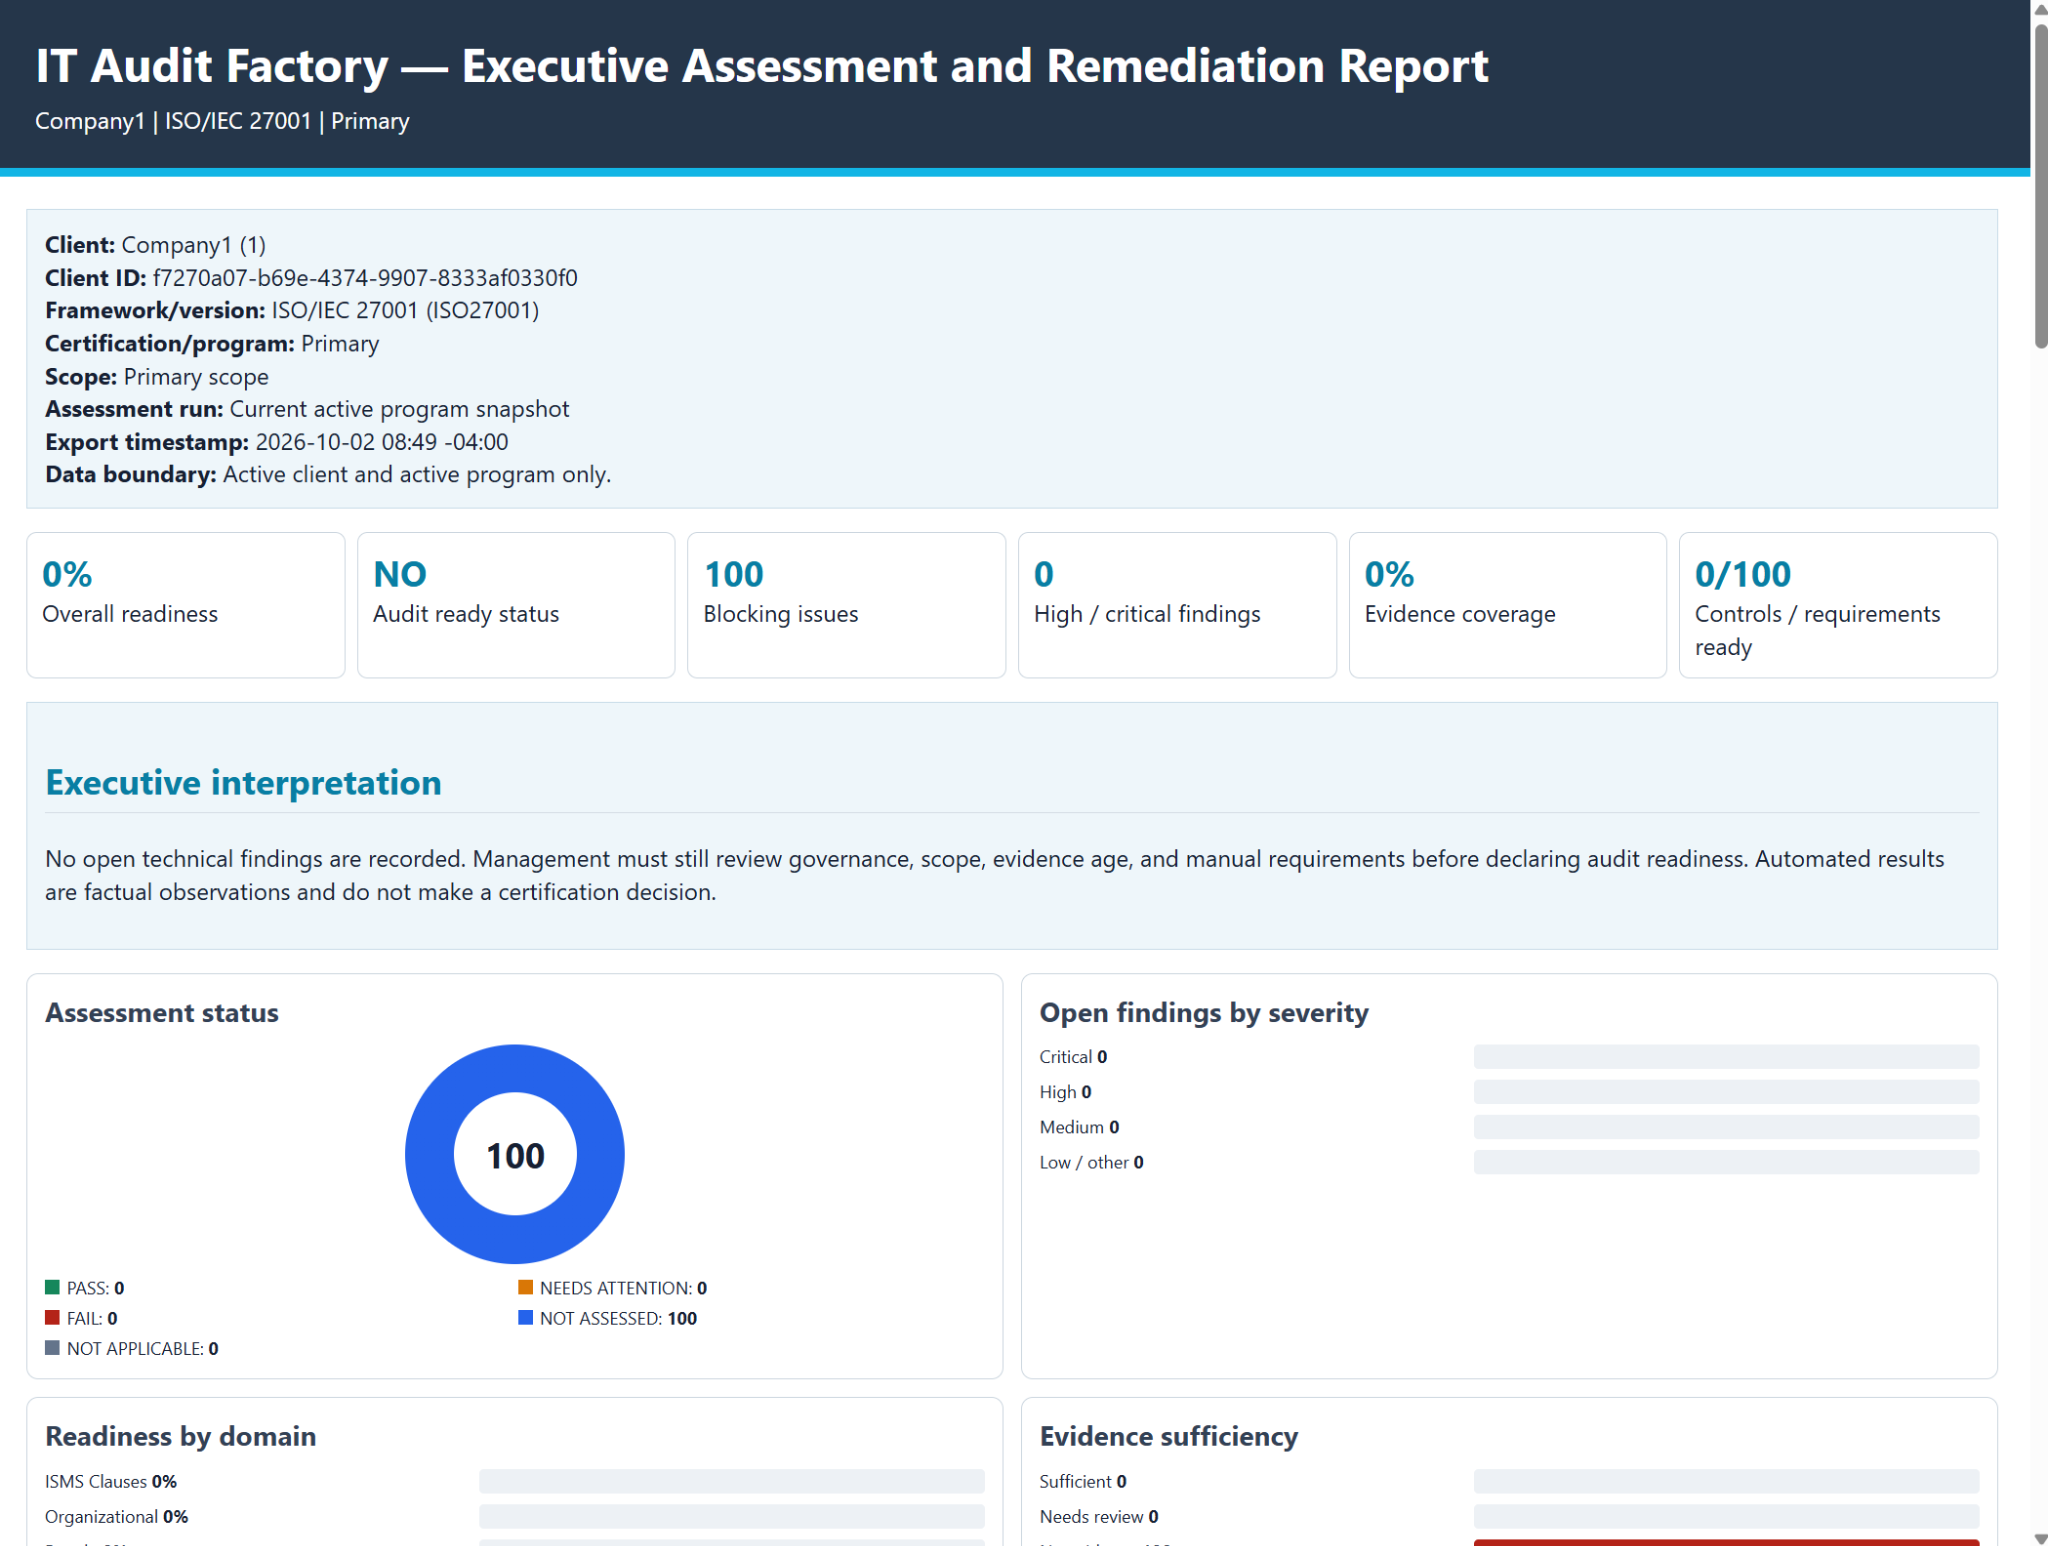
Task: Click the 'Company1 | ISO/IEC 27001 | Primary' subtitle
Action: (x=222, y=121)
